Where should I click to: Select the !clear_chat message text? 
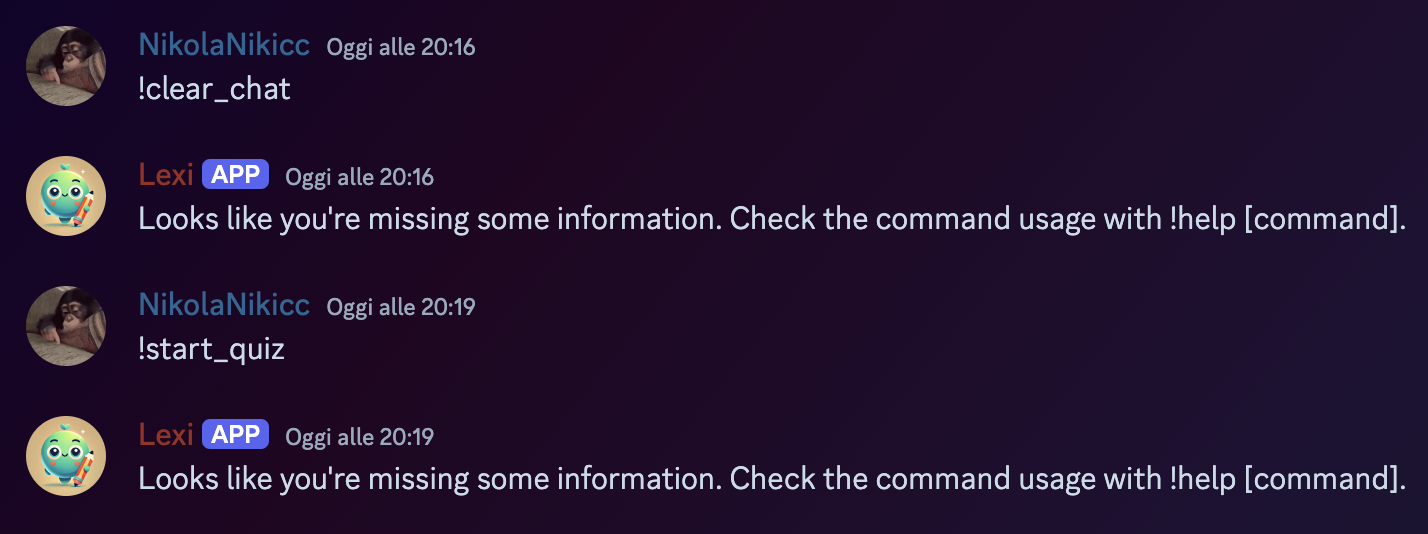[x=214, y=89]
